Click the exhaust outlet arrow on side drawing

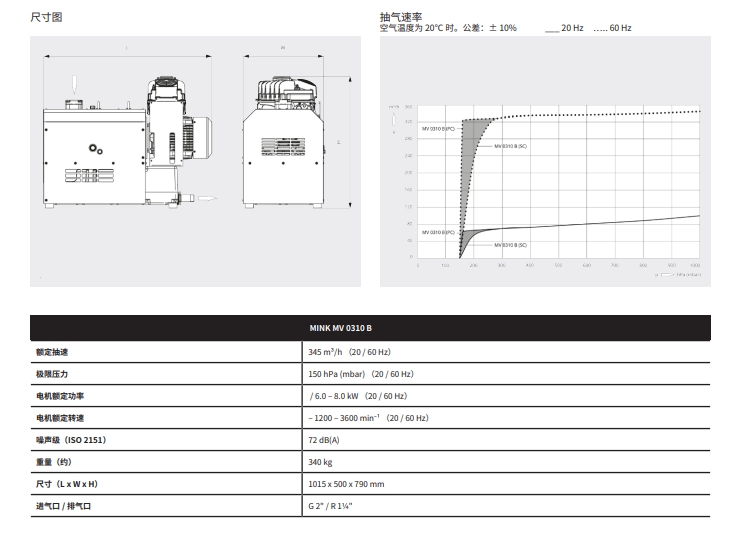pos(207,199)
